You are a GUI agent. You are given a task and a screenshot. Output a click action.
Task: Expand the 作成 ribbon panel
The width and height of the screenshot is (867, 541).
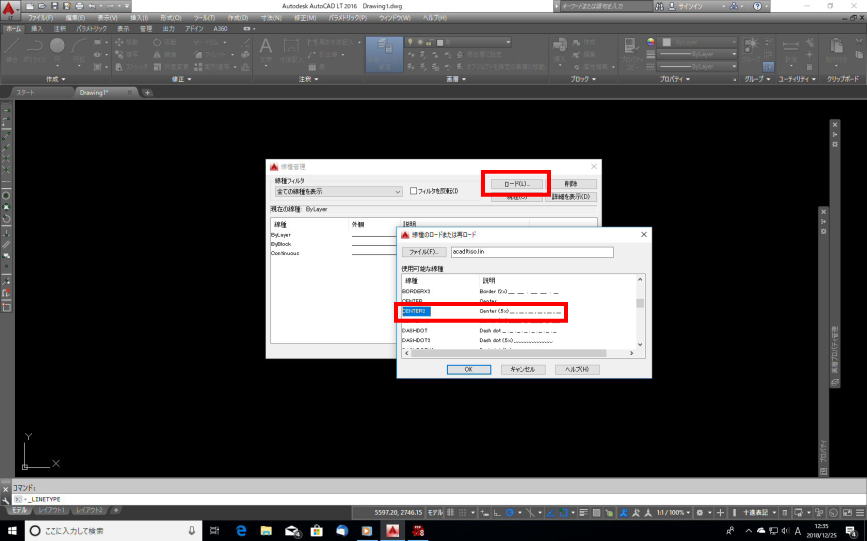[x=55, y=79]
